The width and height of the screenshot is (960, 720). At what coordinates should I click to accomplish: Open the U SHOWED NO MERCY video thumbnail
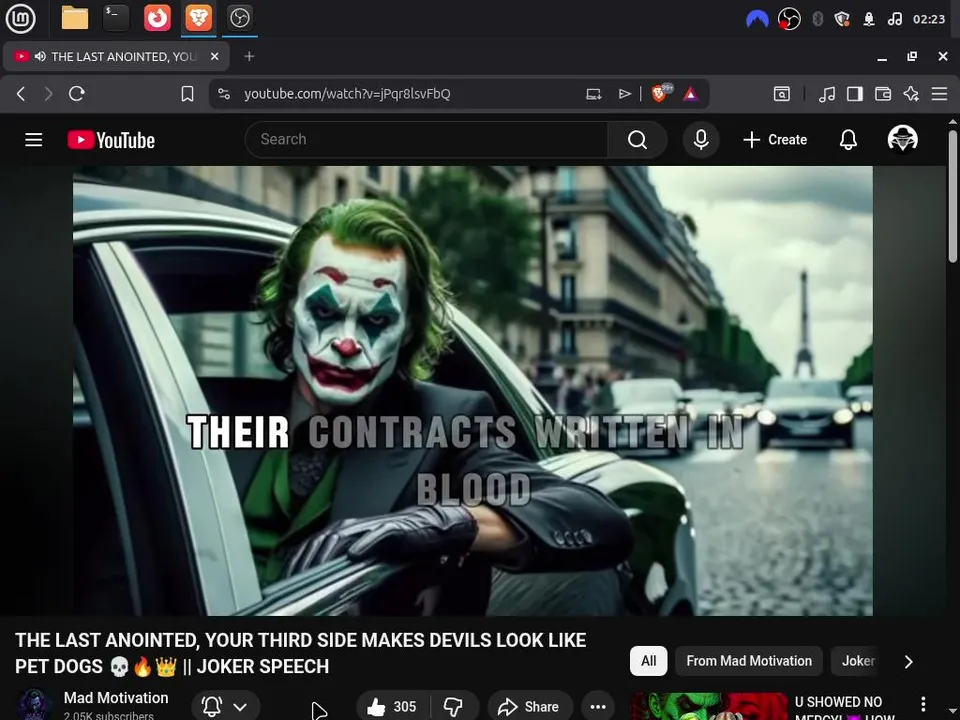click(709, 707)
